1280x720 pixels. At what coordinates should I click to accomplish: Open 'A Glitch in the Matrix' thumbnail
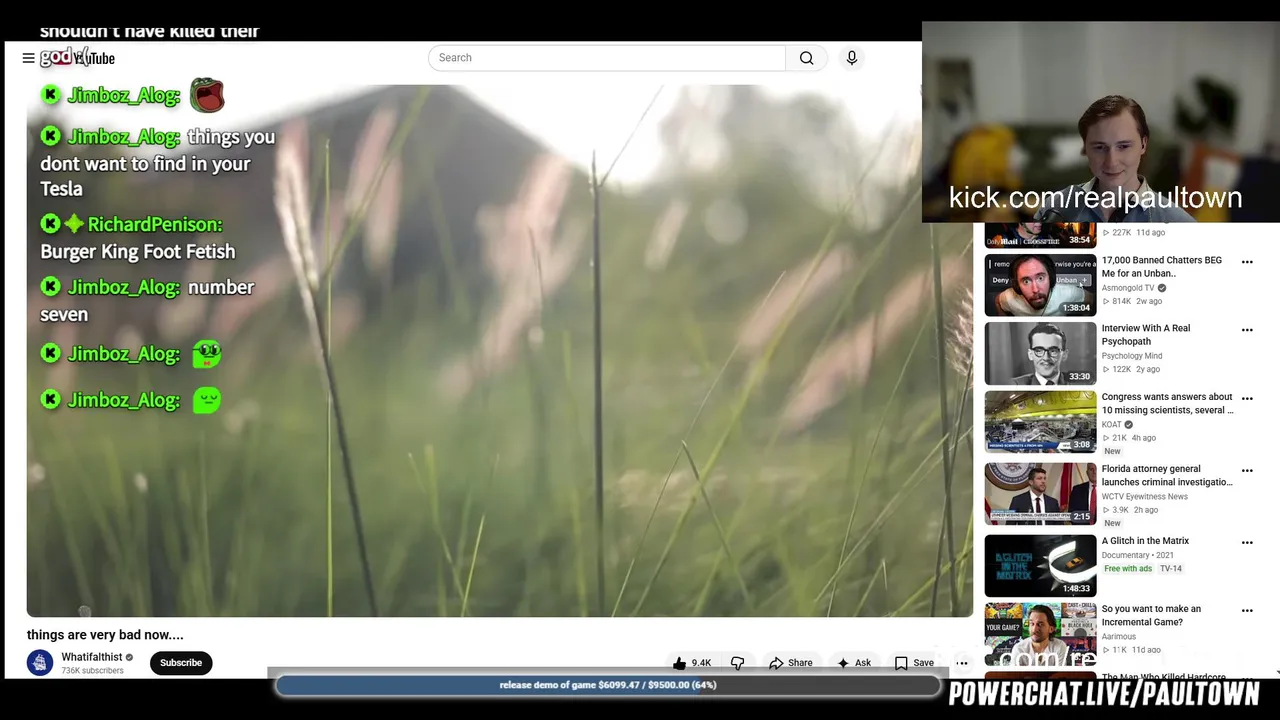[x=1040, y=566]
